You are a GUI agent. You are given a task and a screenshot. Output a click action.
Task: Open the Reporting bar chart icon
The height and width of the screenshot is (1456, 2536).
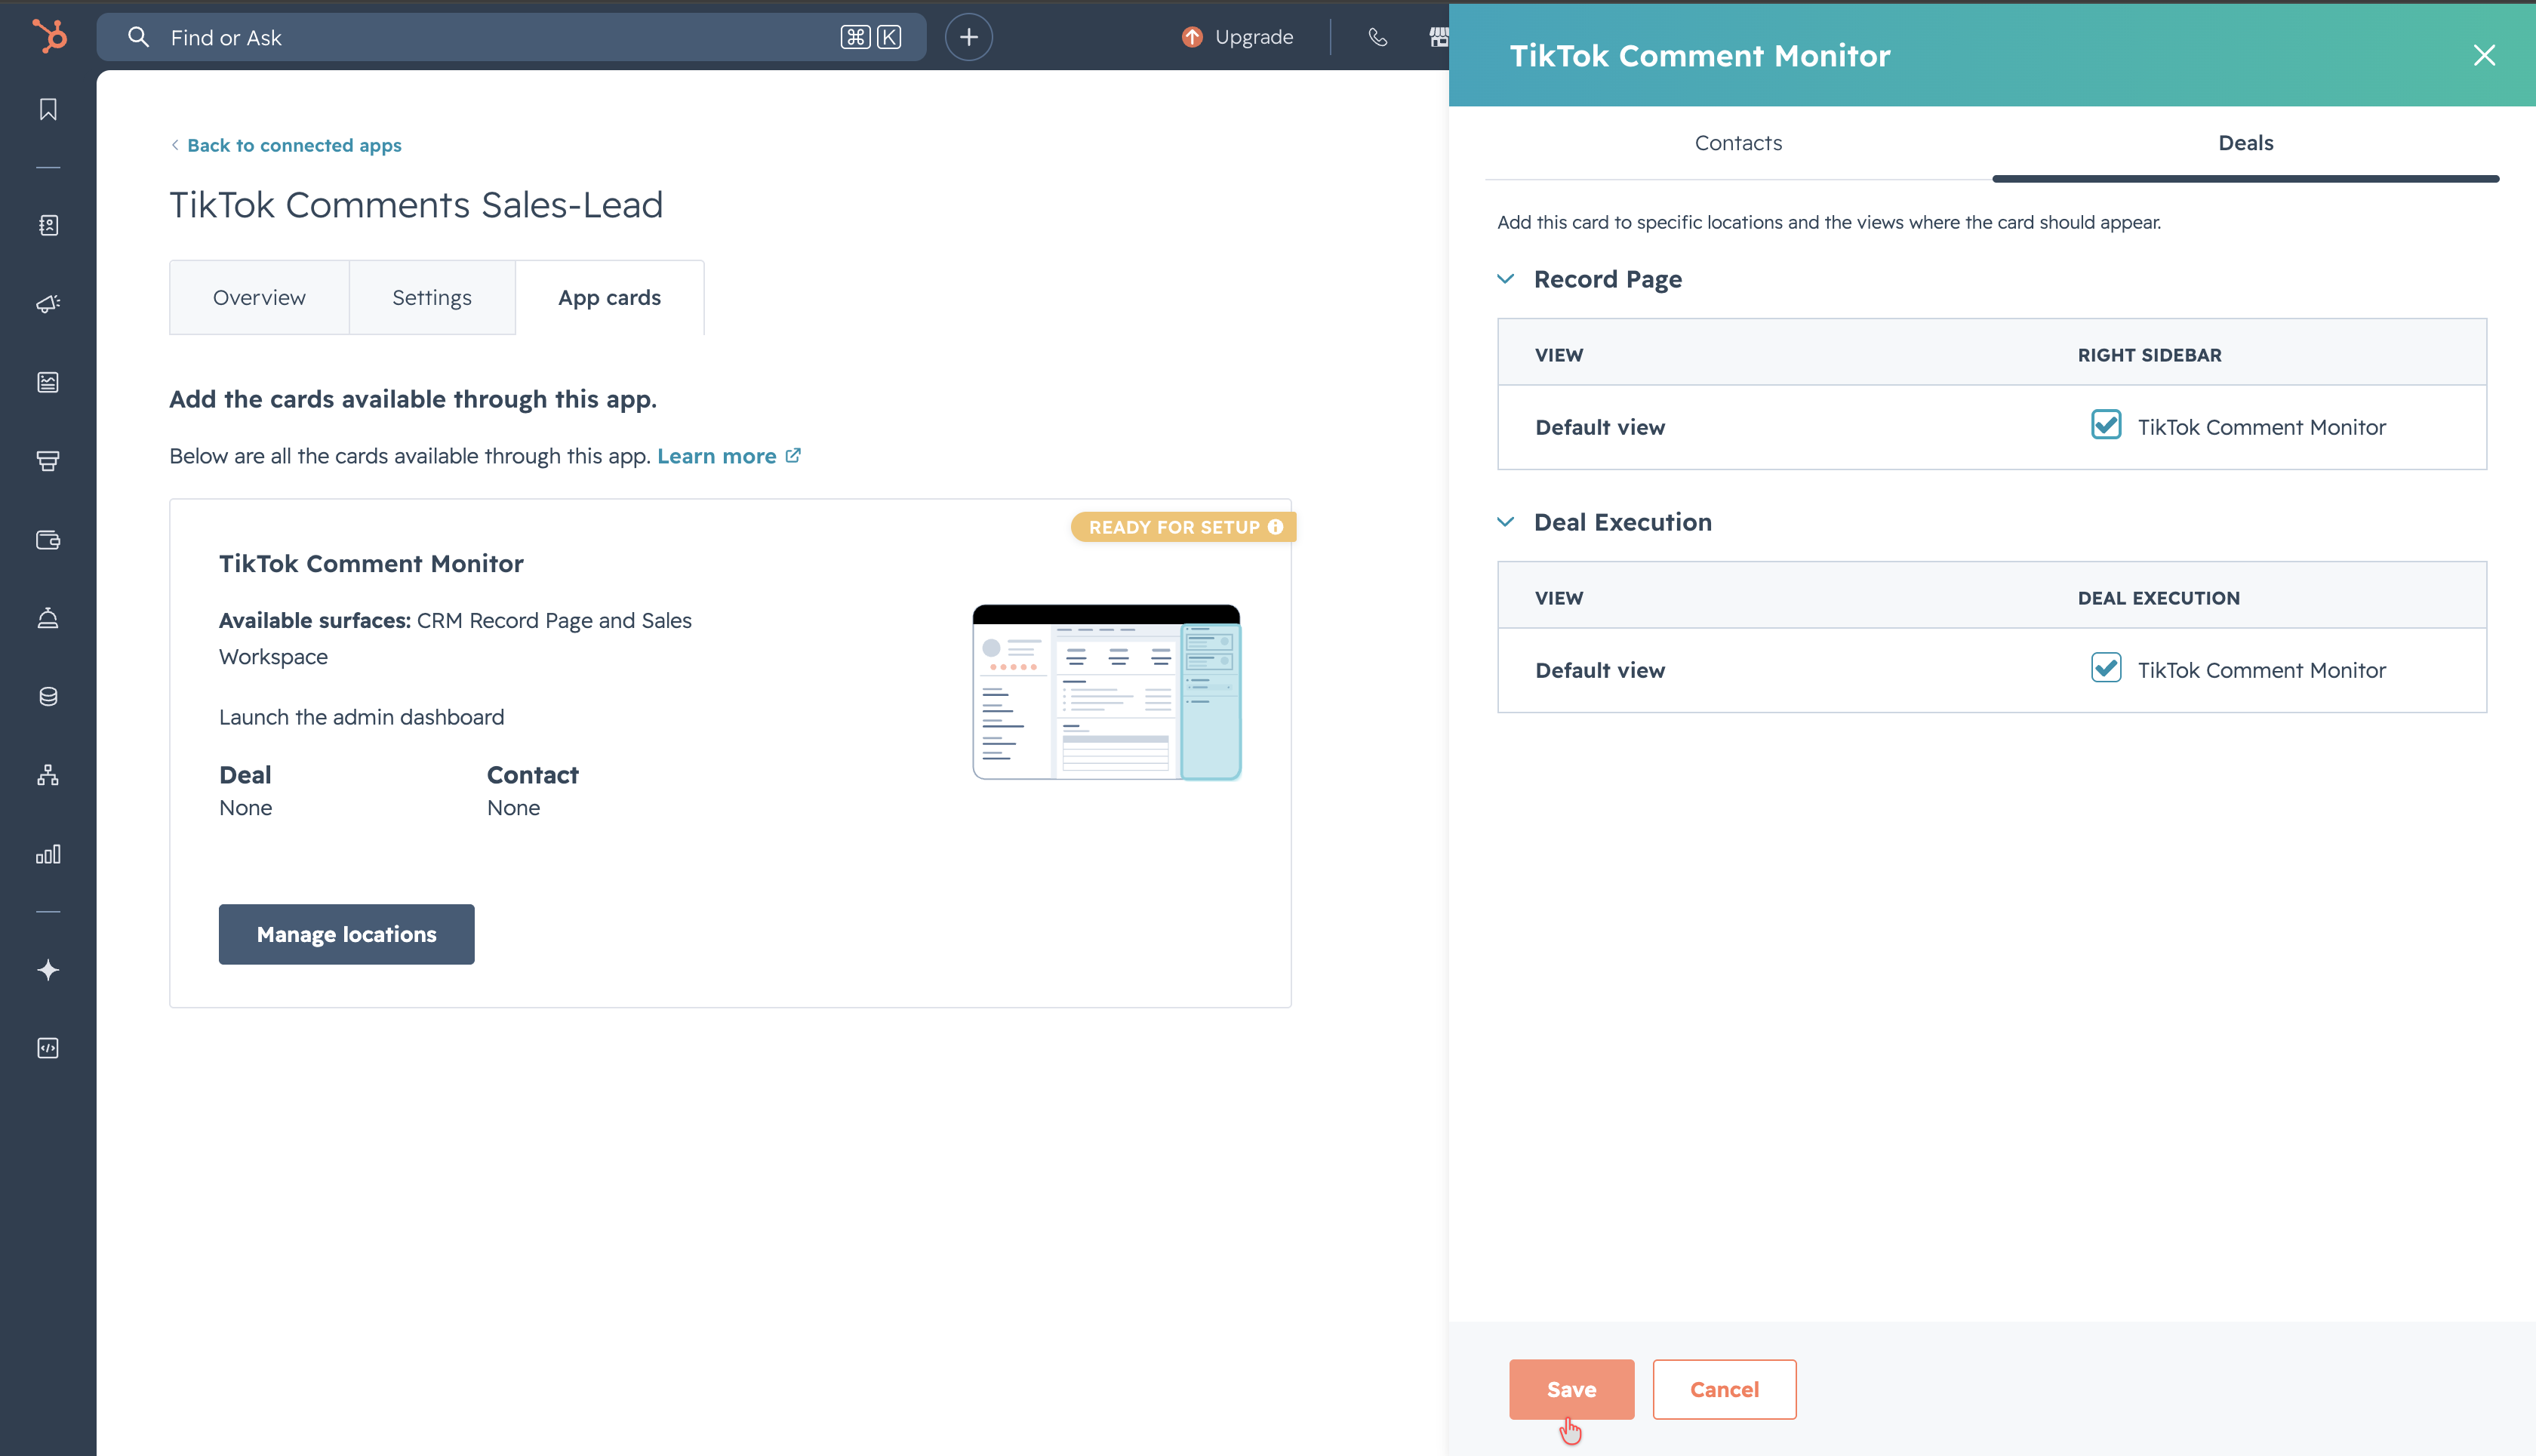tap(48, 854)
